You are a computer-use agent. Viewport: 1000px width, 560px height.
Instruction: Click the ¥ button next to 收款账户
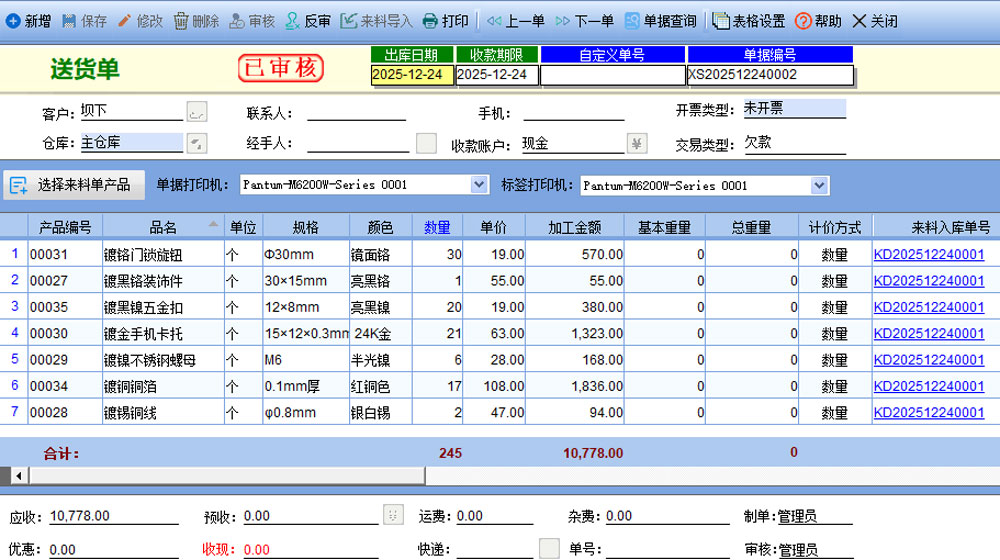(x=637, y=143)
